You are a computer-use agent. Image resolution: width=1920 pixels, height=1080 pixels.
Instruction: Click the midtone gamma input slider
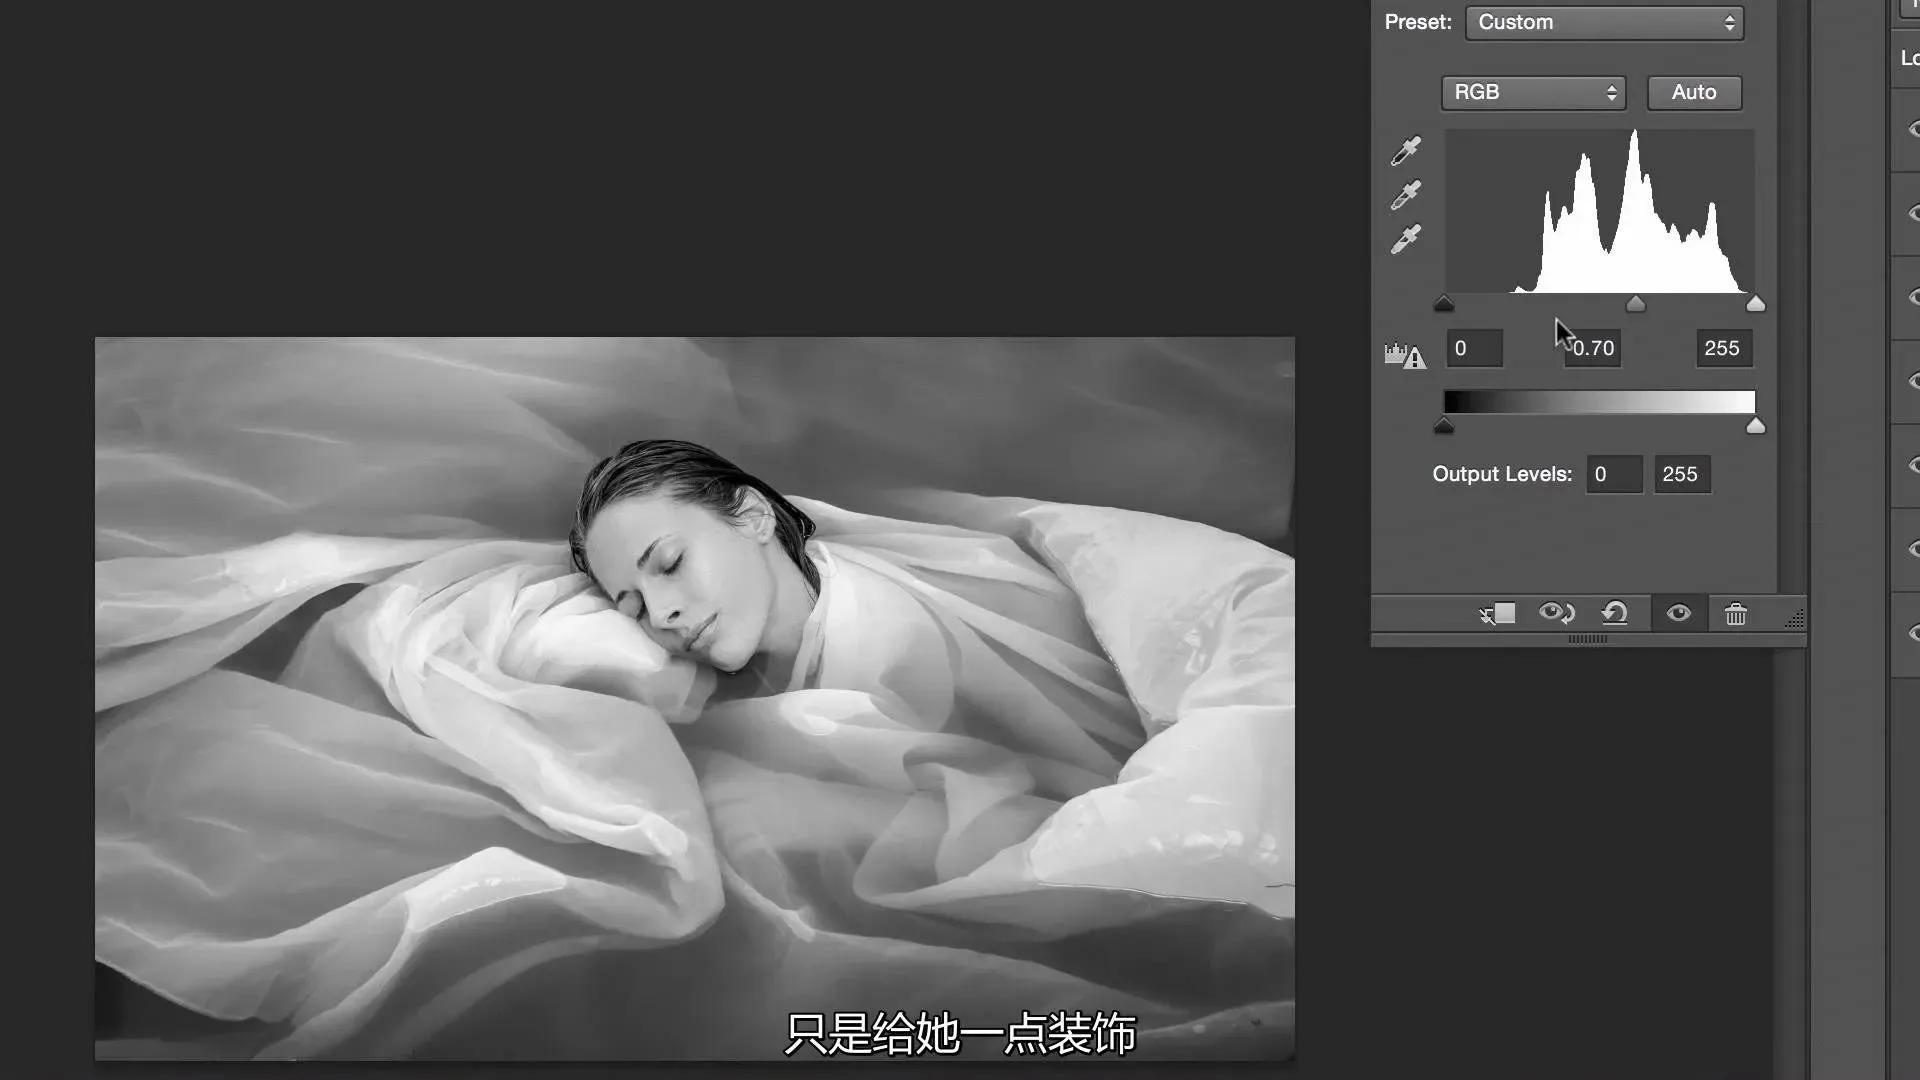tap(1636, 304)
